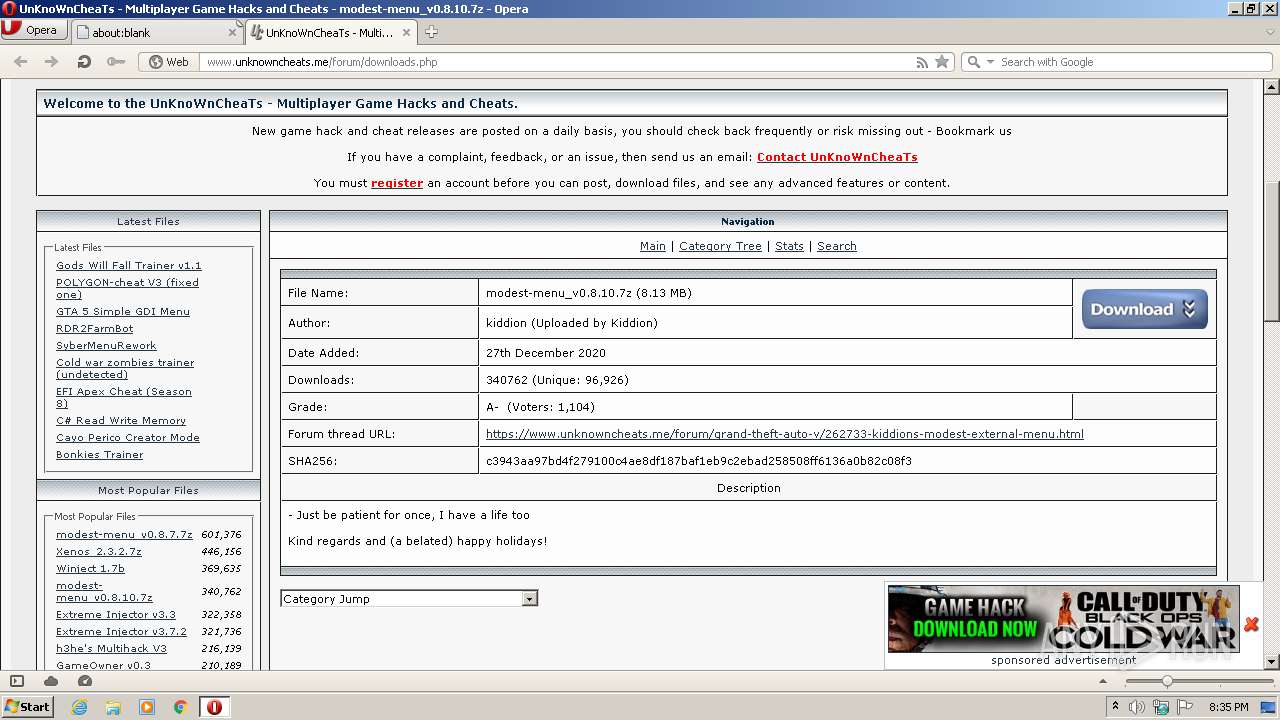The height and width of the screenshot is (720, 1280).
Task: Close the about:blank tab
Action: pos(232,32)
